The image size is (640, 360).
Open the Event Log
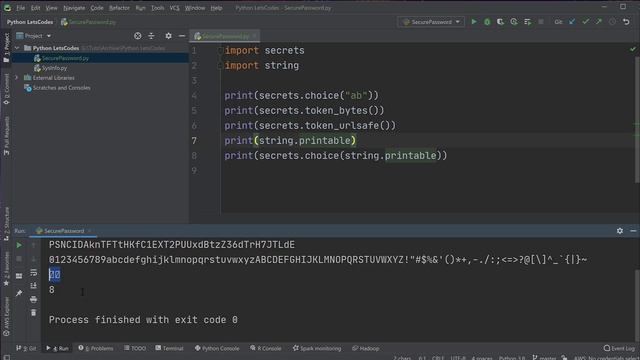tap(620, 348)
